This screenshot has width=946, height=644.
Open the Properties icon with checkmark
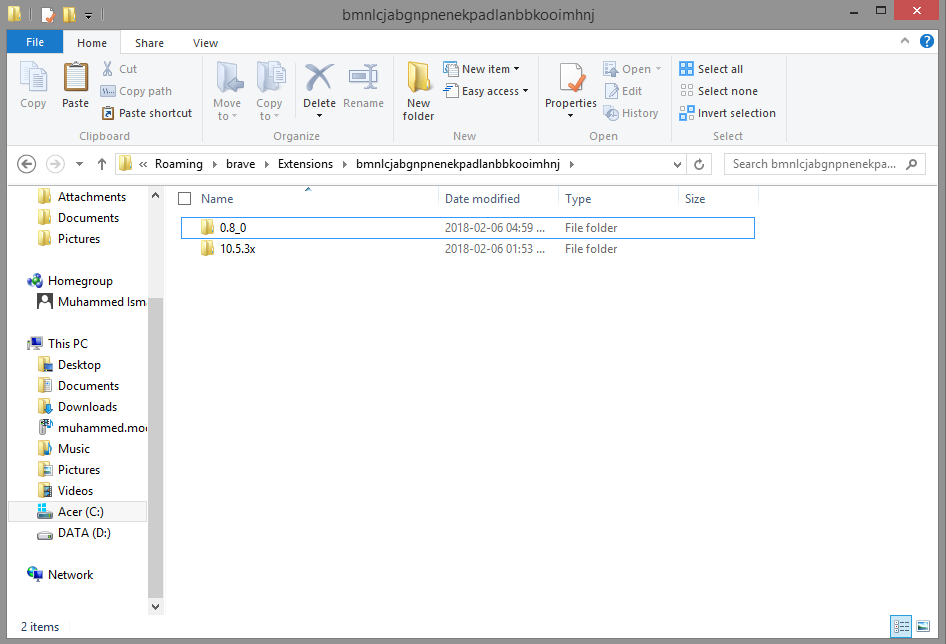point(571,77)
